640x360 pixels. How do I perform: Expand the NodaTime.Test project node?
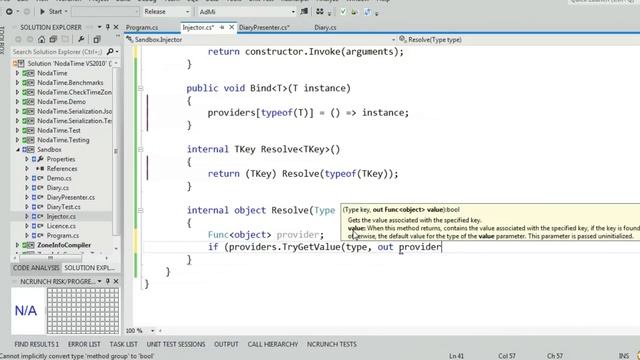(x=18, y=130)
